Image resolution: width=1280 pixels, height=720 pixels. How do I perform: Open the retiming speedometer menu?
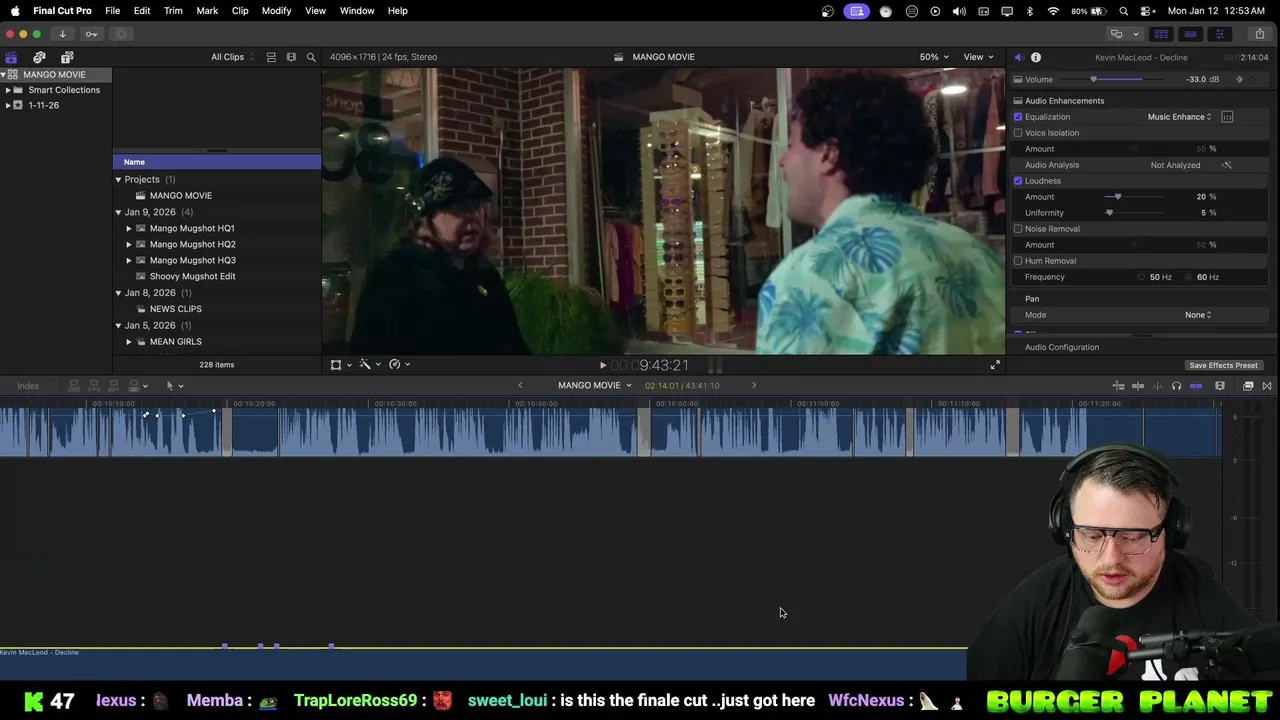click(398, 365)
